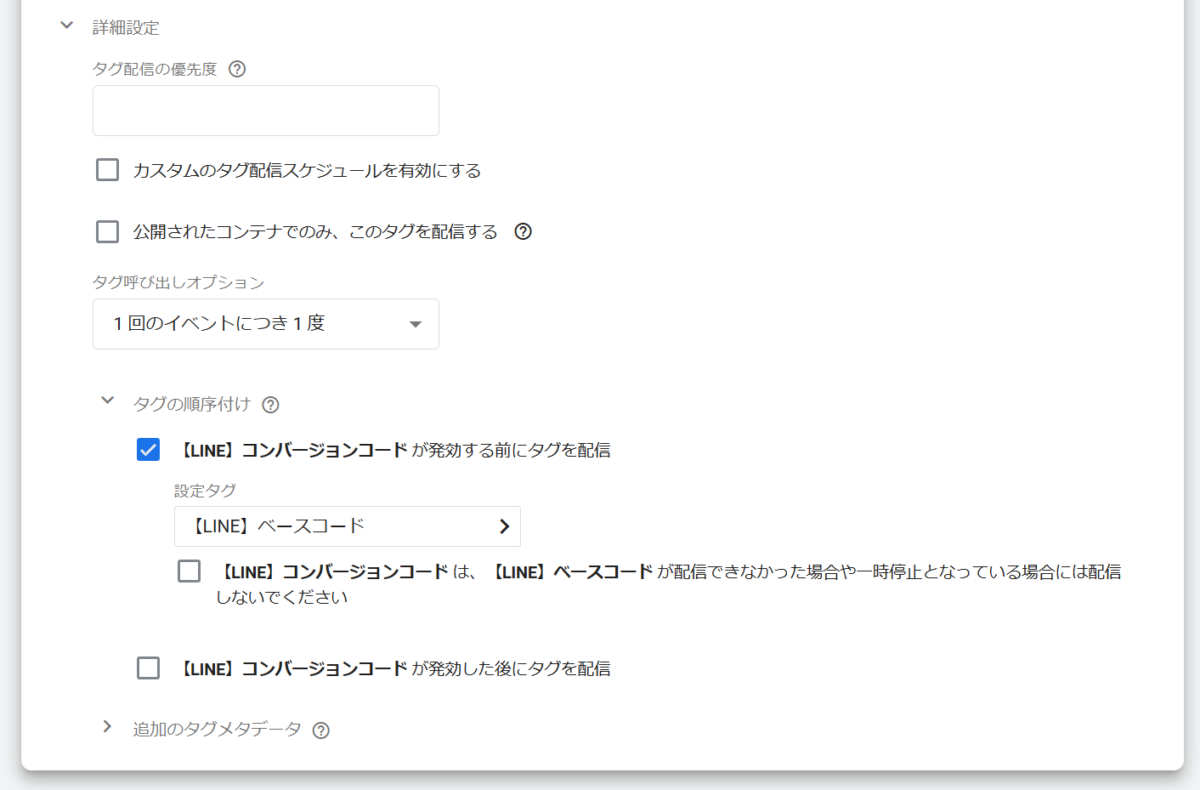Uncheck コンバージョンコード が発効する前にタグを配信
This screenshot has width=1200, height=790.
pyautogui.click(x=148, y=450)
